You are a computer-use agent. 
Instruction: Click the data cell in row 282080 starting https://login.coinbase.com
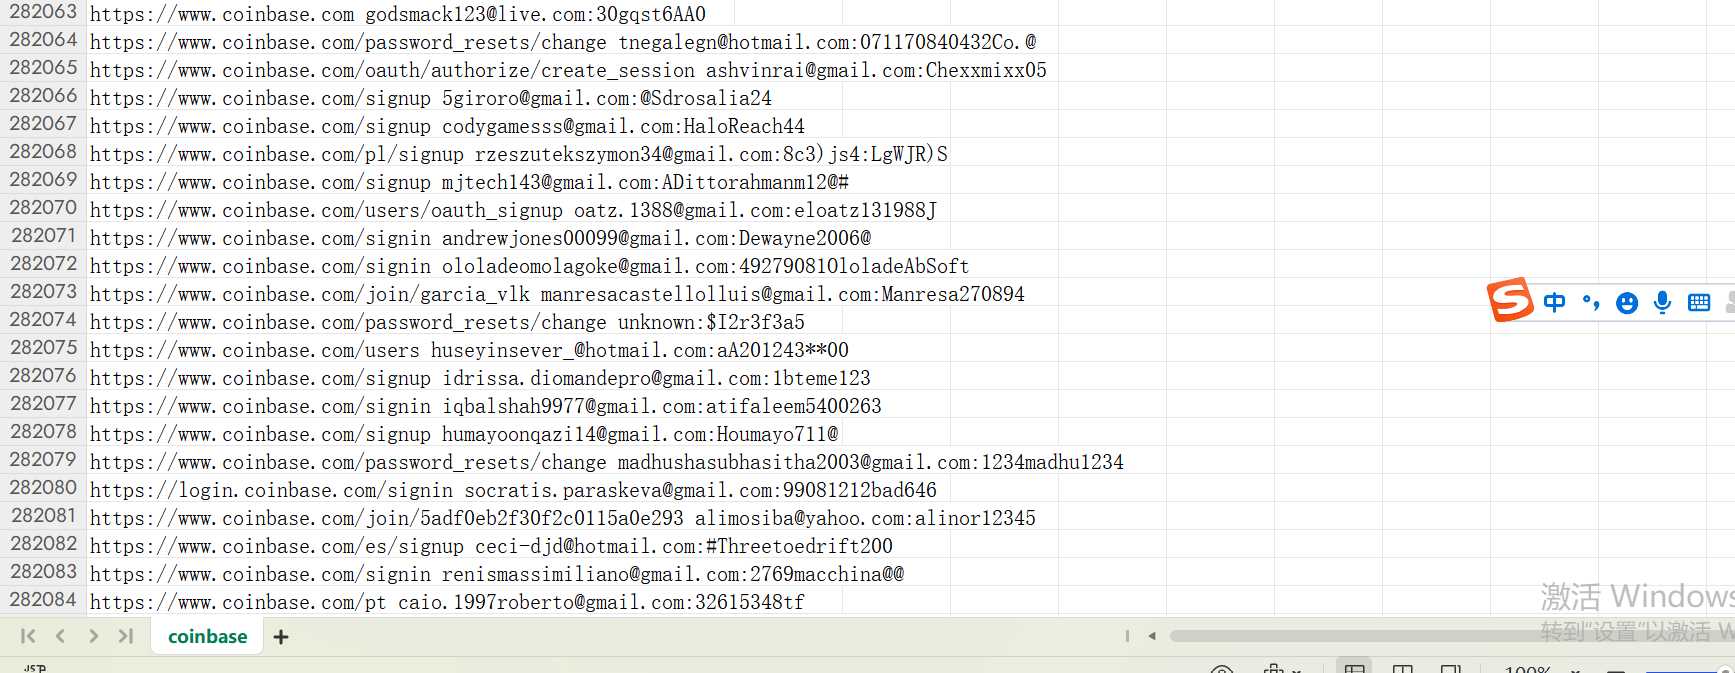pos(513,490)
